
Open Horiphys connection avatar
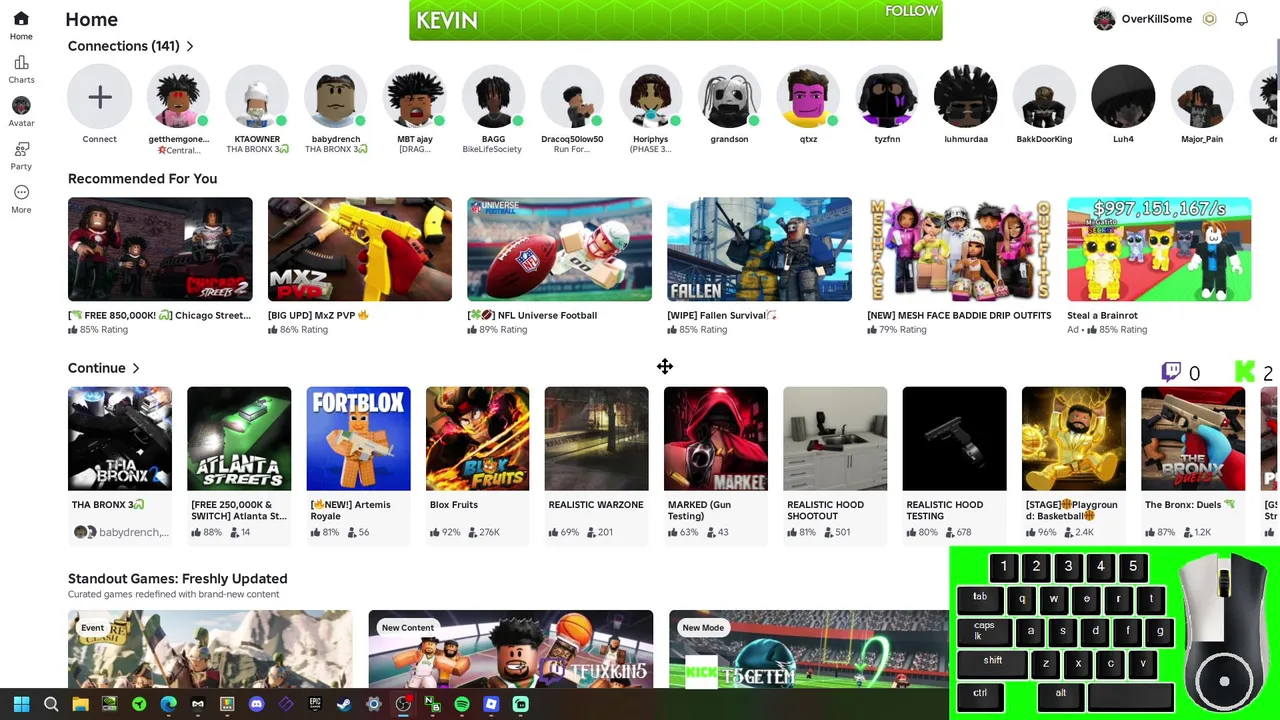650,97
